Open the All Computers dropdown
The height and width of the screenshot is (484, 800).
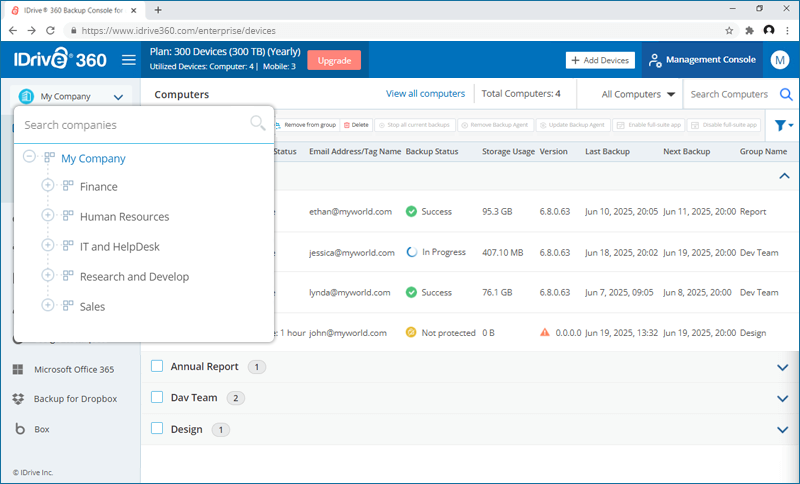coord(638,95)
